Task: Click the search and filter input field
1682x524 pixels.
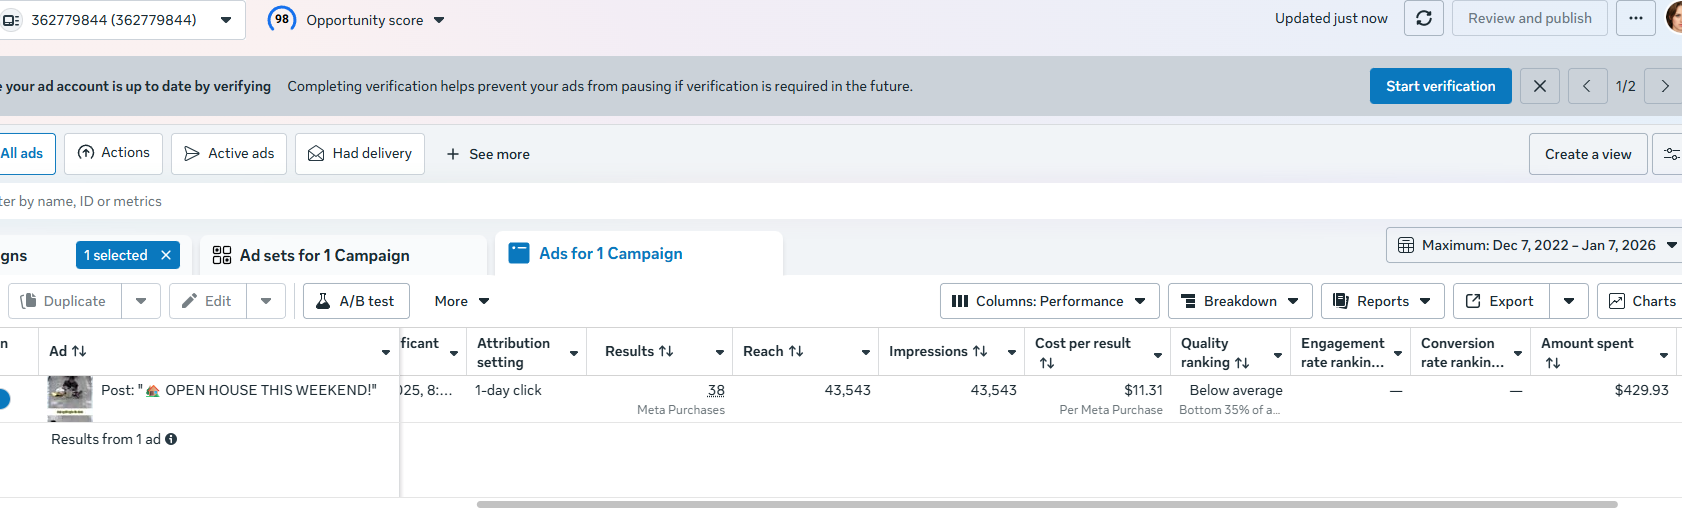Action: pos(300,201)
